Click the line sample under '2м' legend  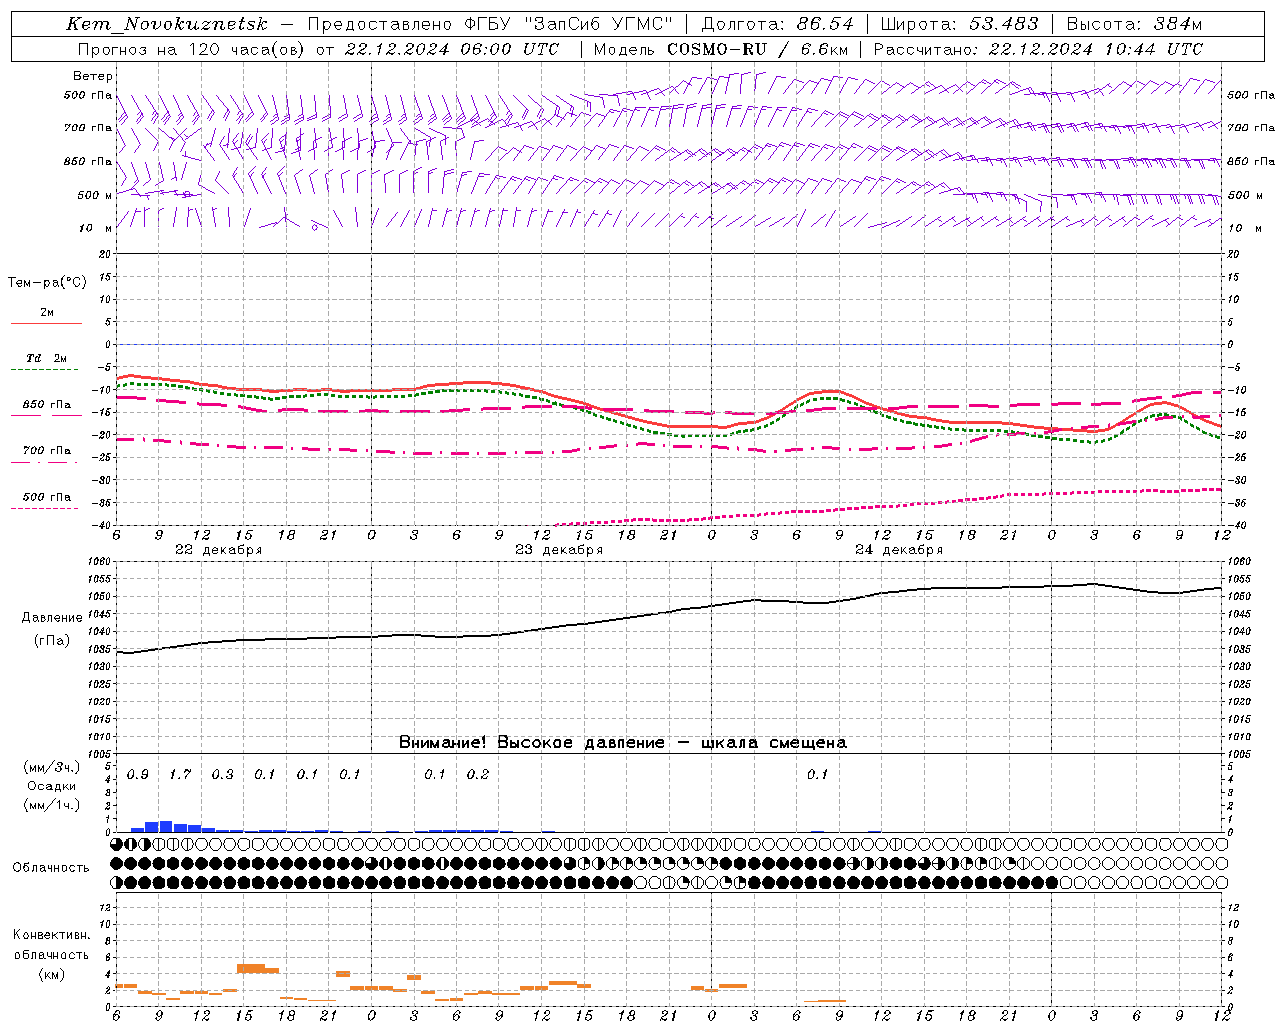point(46,324)
